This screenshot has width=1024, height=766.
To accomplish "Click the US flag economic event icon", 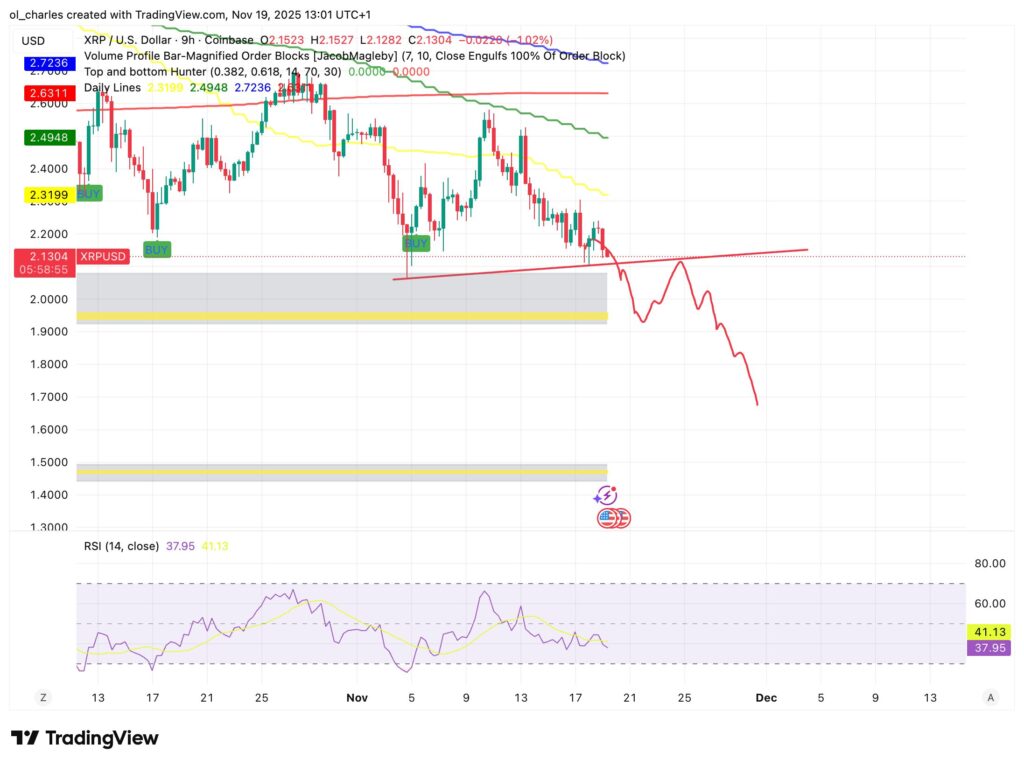I will (x=608, y=518).
